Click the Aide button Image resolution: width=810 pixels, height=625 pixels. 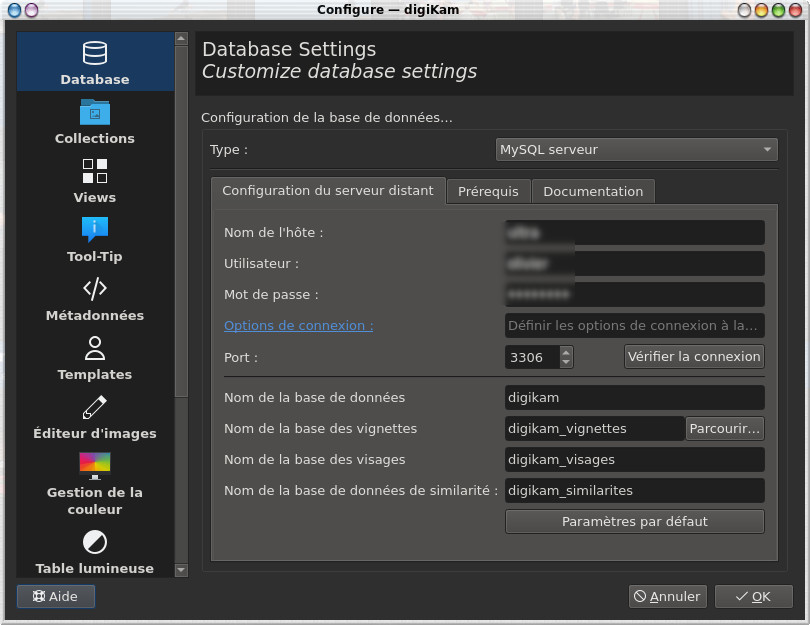point(56,597)
